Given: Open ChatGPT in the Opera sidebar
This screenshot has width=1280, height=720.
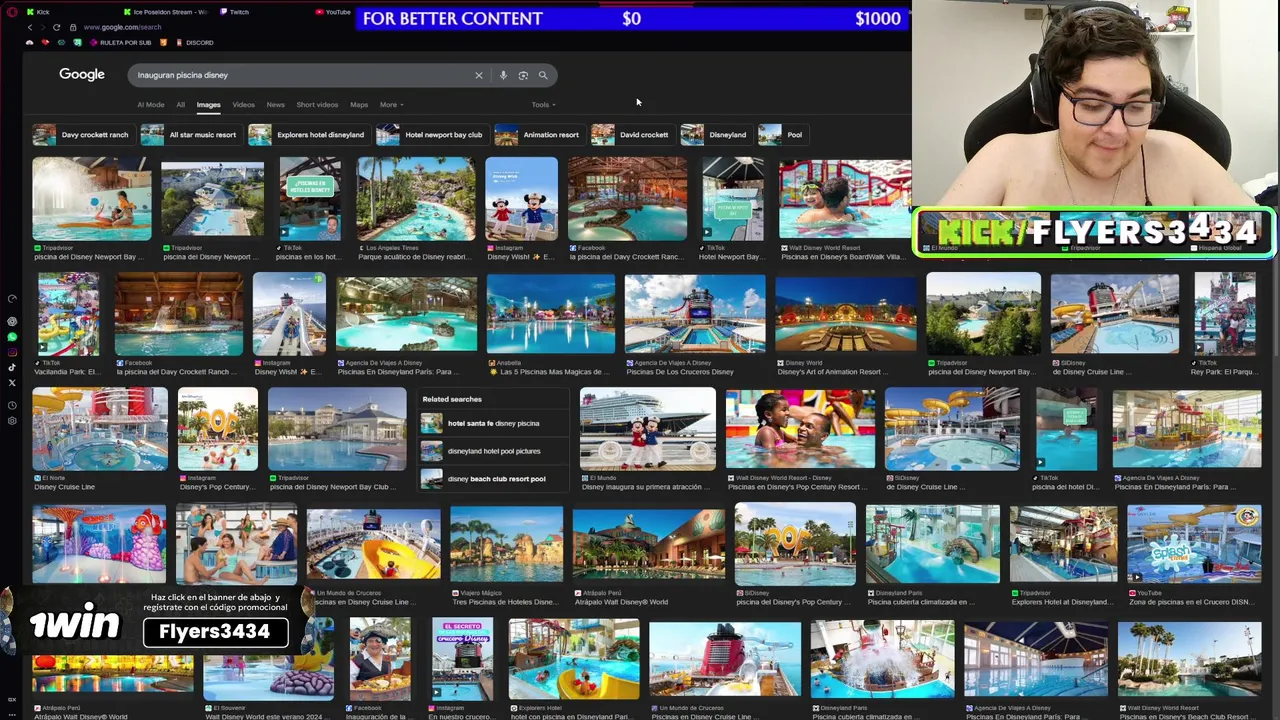Looking at the screenshot, I should [12, 322].
